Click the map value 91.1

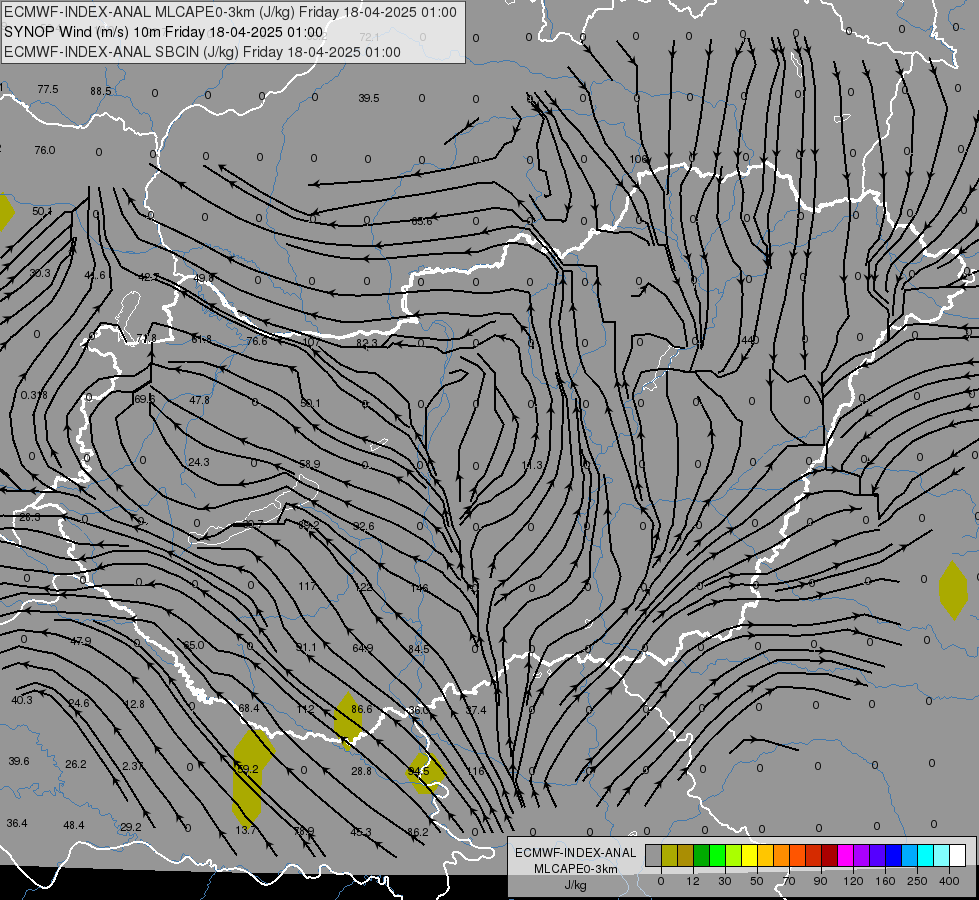306,647
